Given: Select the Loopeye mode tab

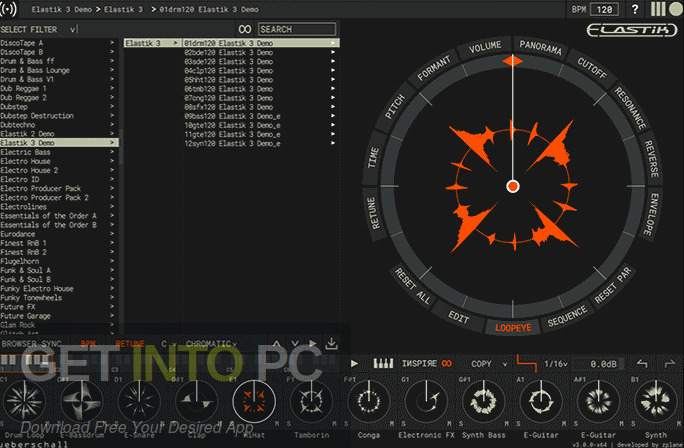Looking at the screenshot, I should [x=513, y=328].
